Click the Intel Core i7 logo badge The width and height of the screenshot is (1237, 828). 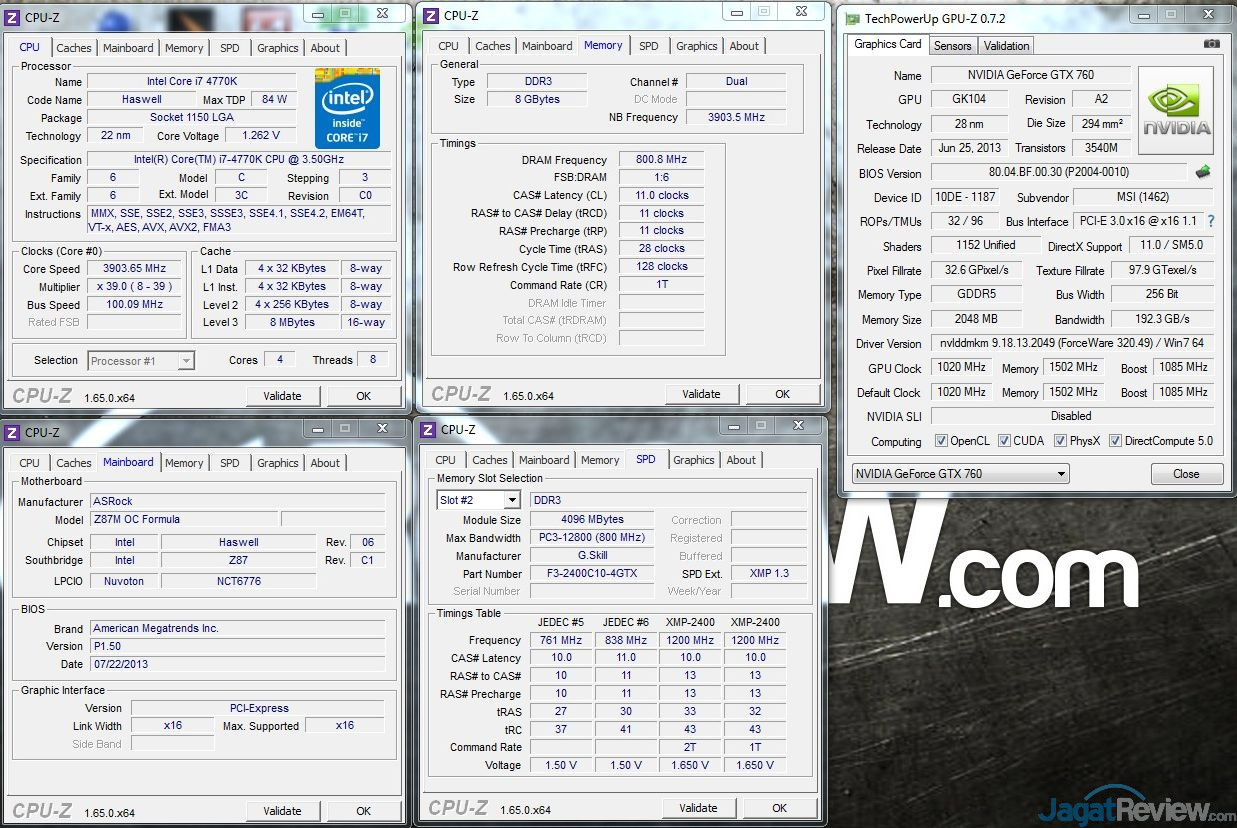tap(347, 108)
